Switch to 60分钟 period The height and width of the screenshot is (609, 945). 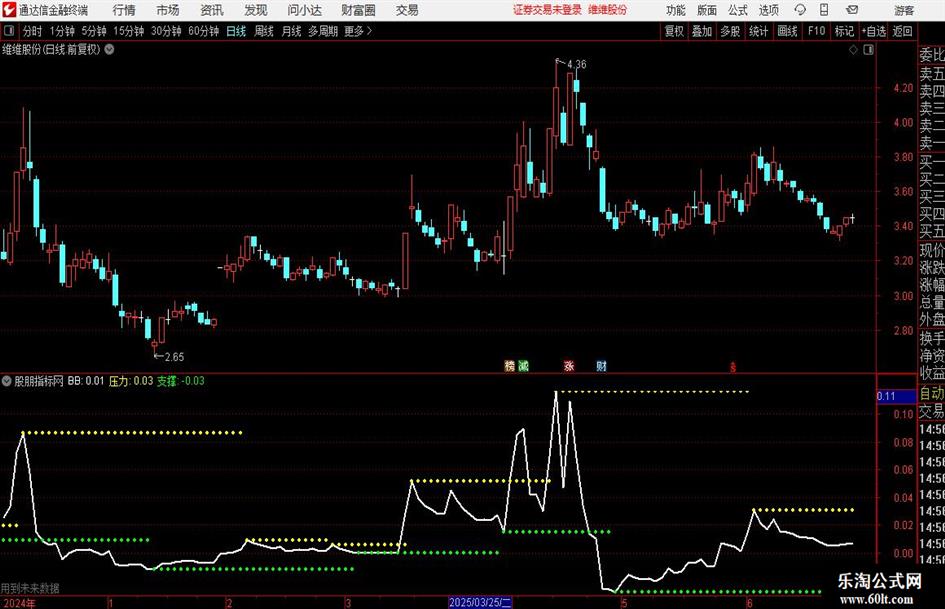(x=204, y=31)
